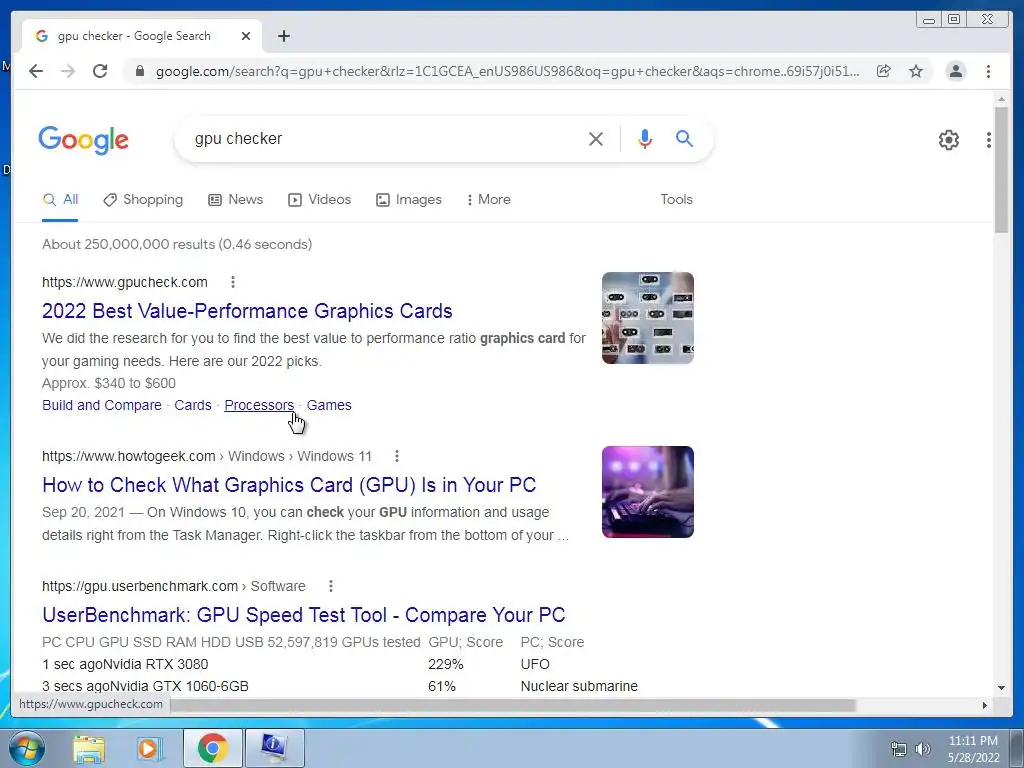The height and width of the screenshot is (768, 1024).
Task: Click the About 250,000,000 results text
Action: (177, 244)
